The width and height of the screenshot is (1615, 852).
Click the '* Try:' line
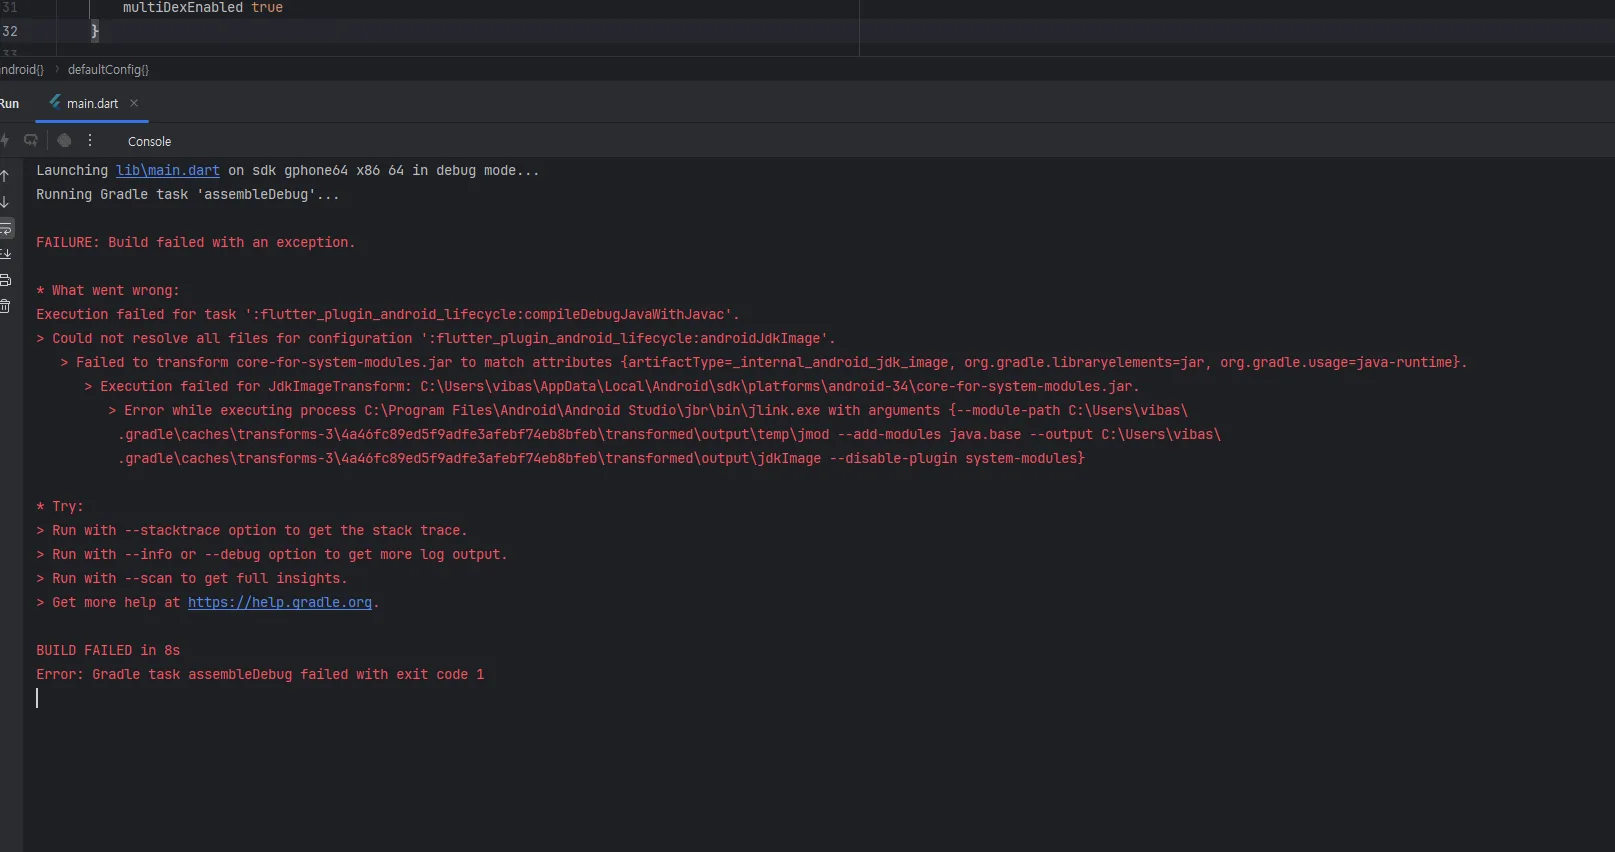[60, 507]
